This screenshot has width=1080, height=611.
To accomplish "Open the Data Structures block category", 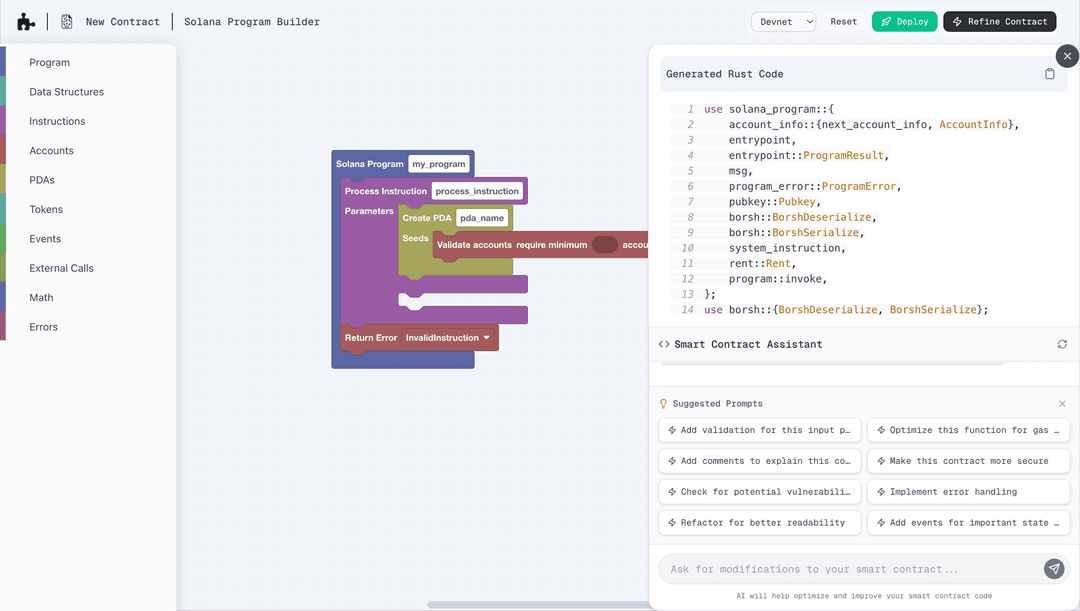I will click(x=66, y=92).
